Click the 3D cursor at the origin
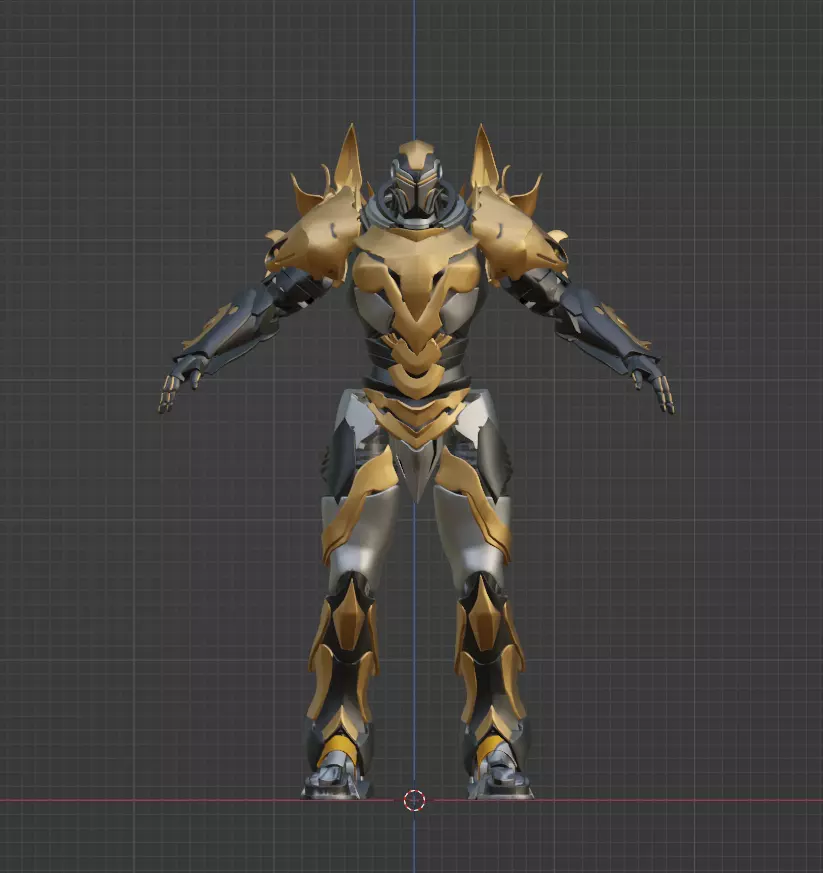The image size is (823, 873). coord(414,801)
